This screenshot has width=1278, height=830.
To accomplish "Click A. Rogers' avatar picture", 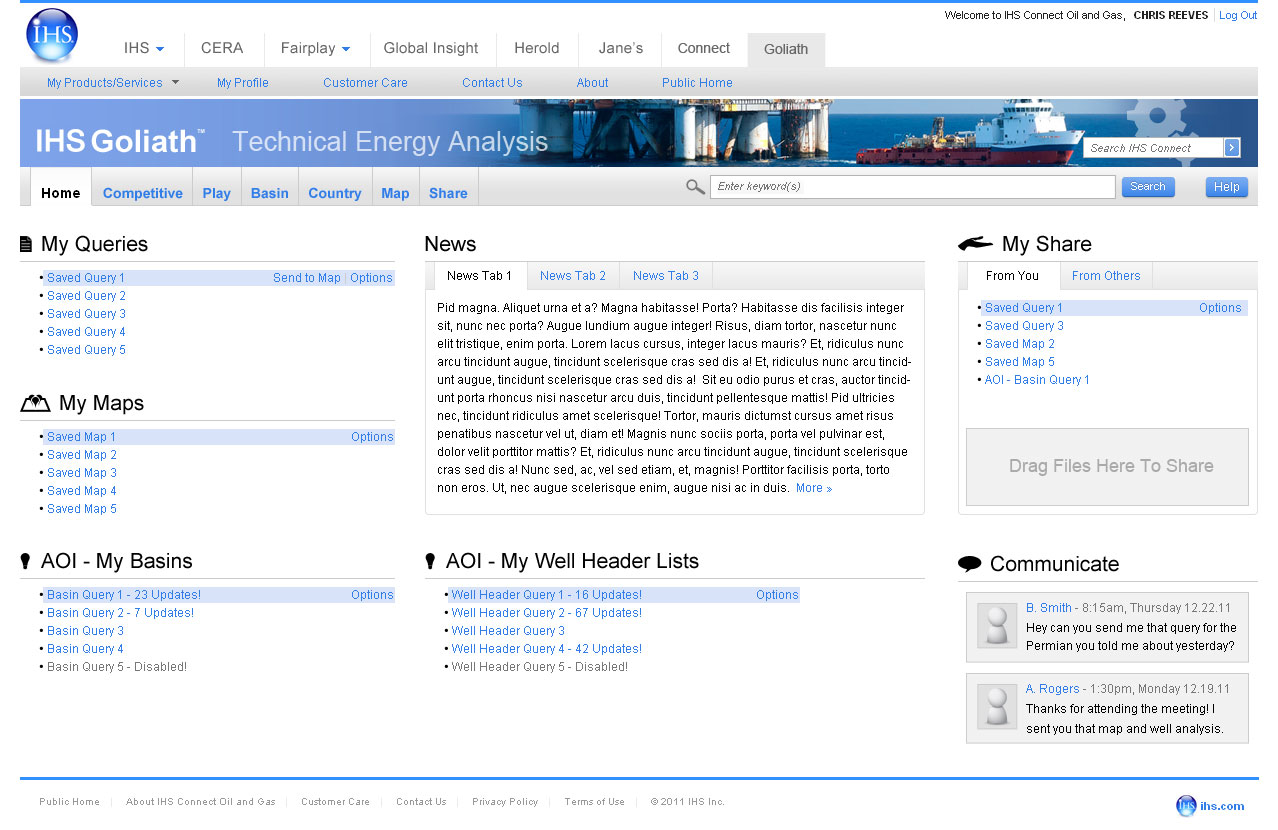I will (x=996, y=707).
